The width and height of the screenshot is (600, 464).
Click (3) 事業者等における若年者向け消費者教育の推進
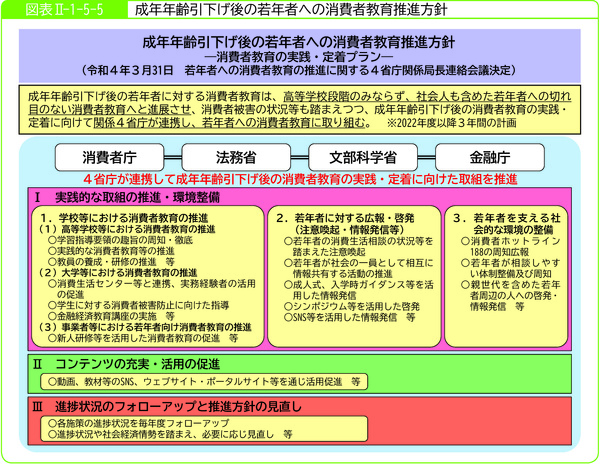[145, 327]
